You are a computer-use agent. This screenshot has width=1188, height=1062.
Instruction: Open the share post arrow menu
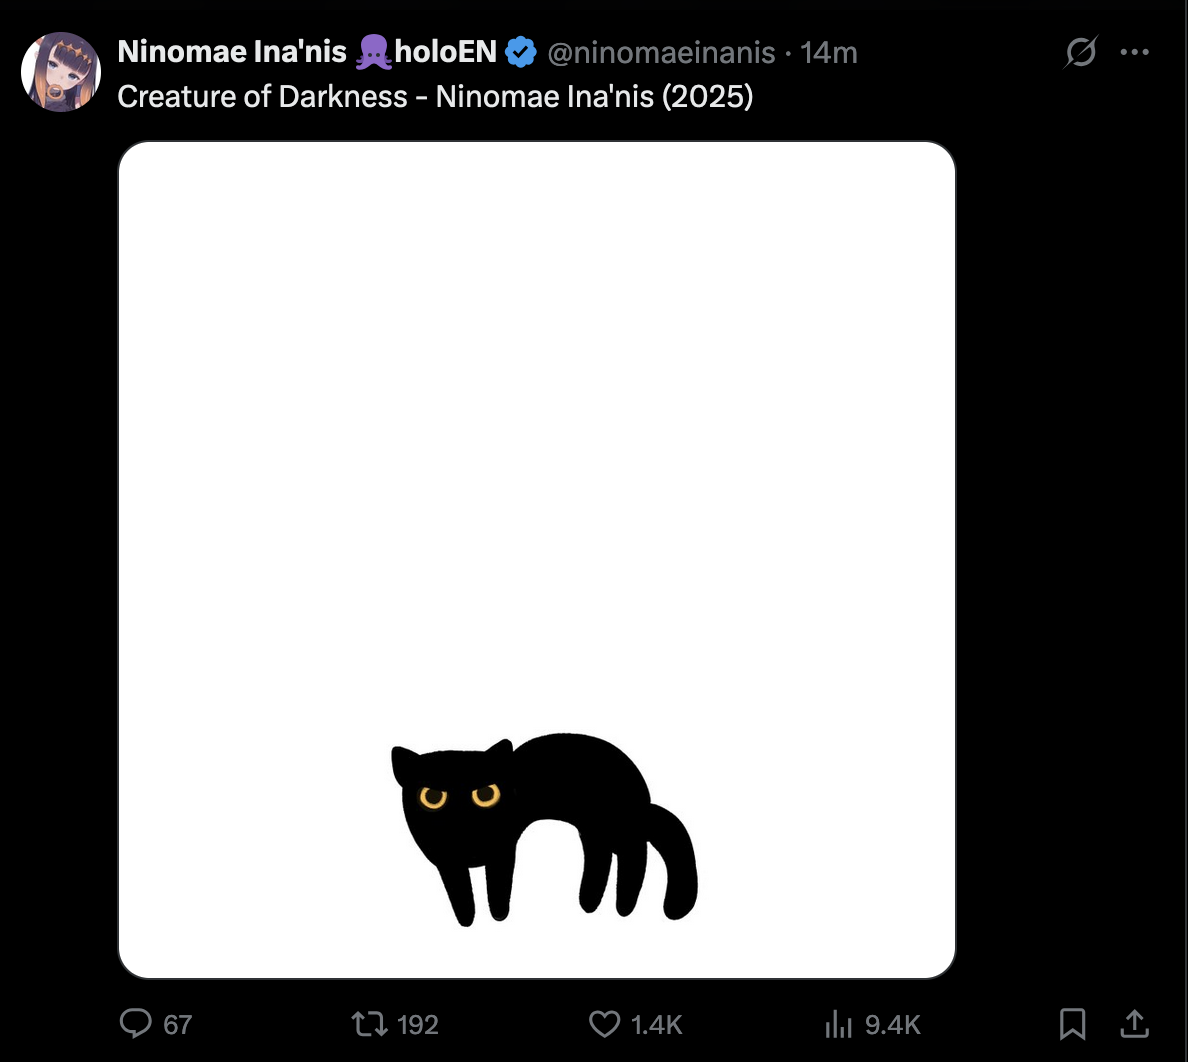(1134, 1023)
